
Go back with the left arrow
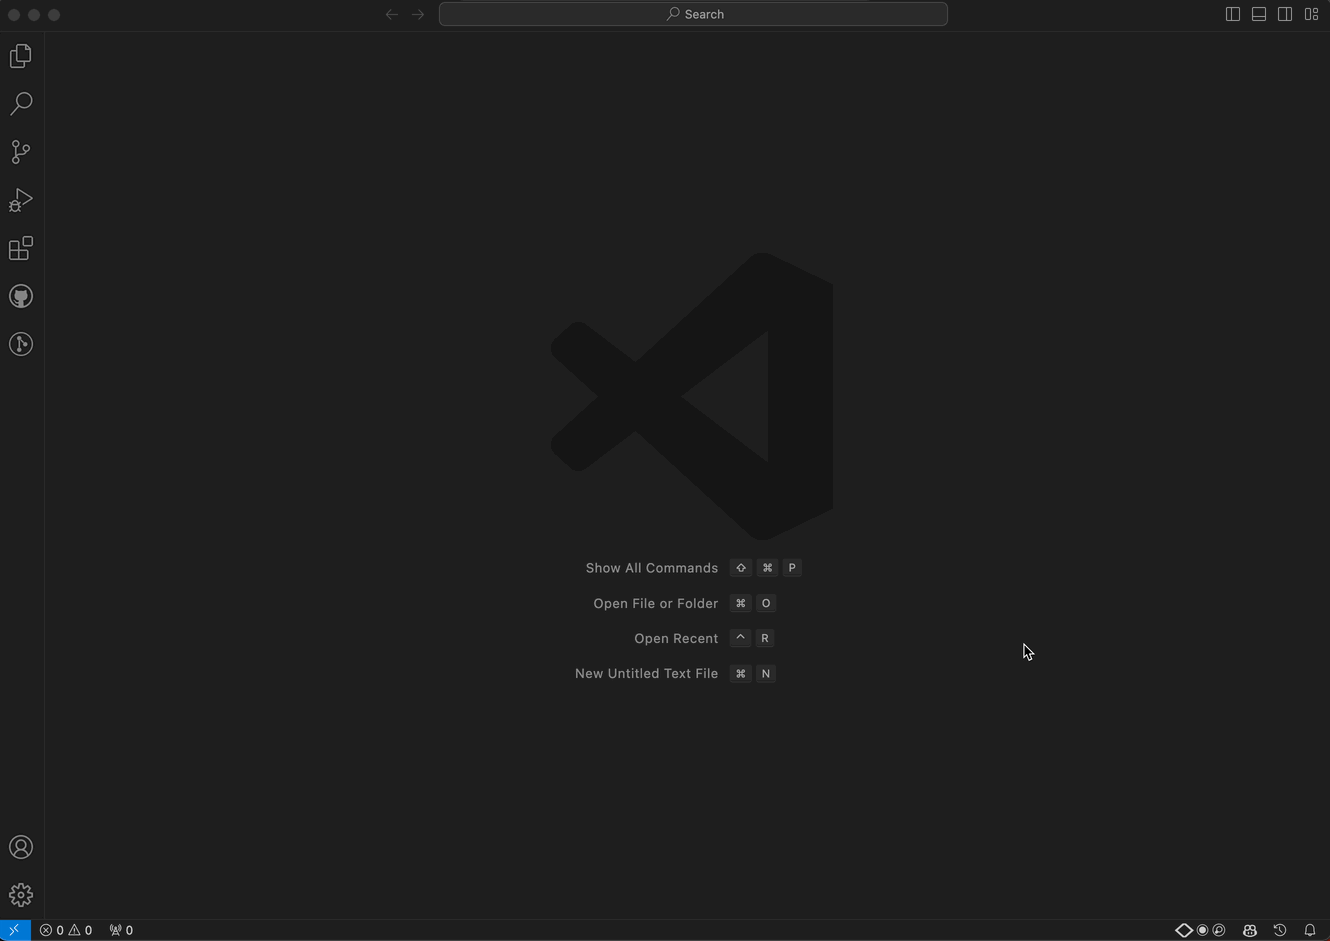point(392,14)
